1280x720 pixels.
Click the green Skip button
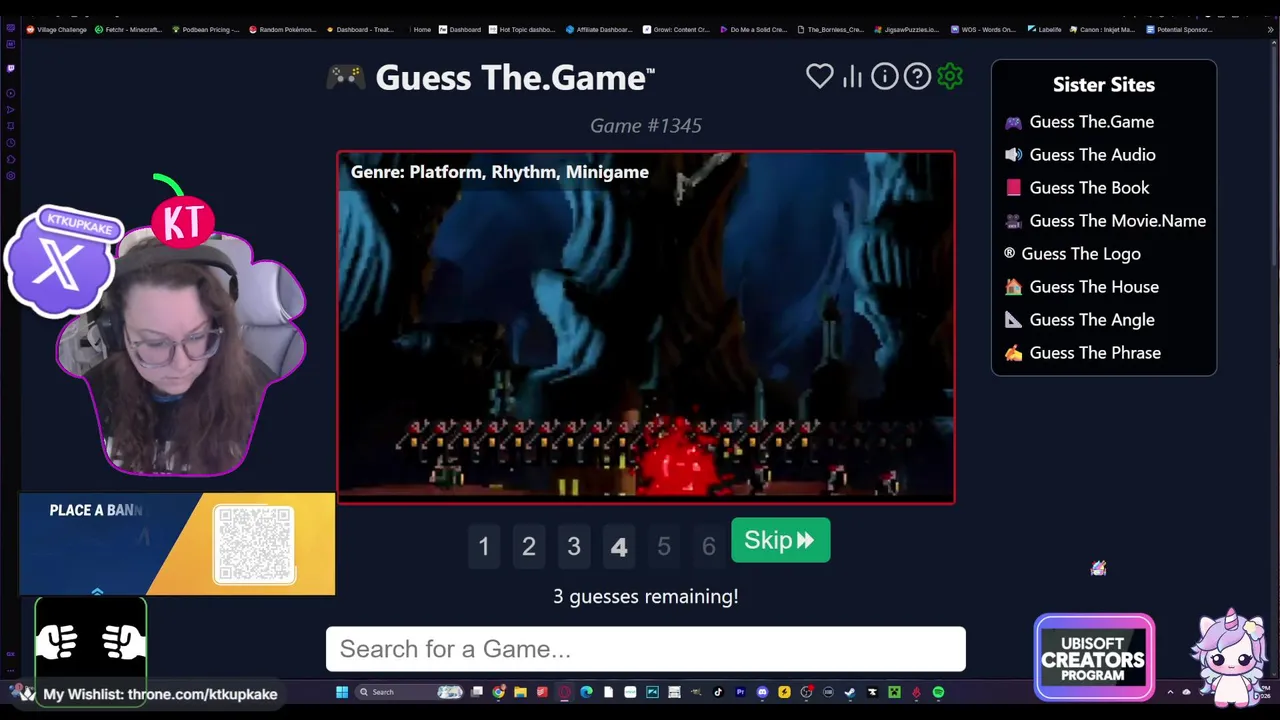coord(780,540)
